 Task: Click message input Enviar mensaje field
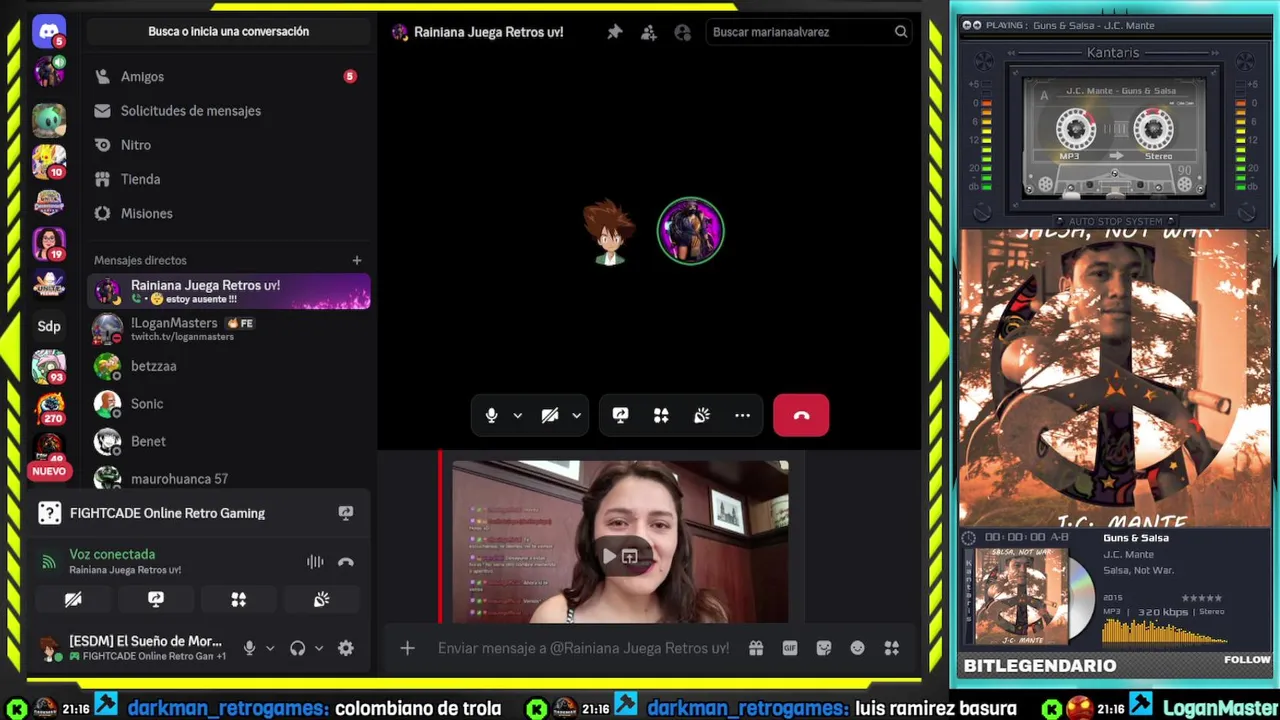pos(584,648)
